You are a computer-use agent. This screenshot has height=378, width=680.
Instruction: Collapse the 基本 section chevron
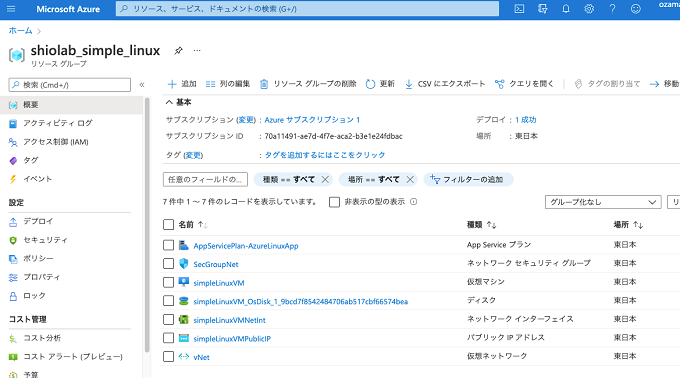[x=169, y=102]
